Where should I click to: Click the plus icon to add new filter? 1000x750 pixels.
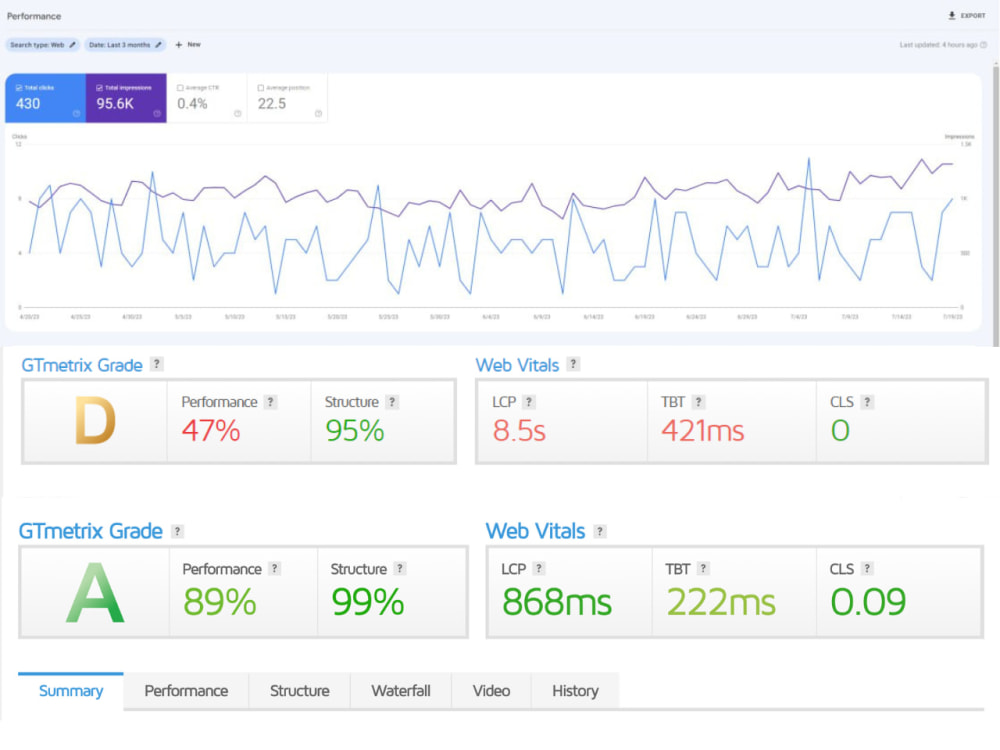179,45
